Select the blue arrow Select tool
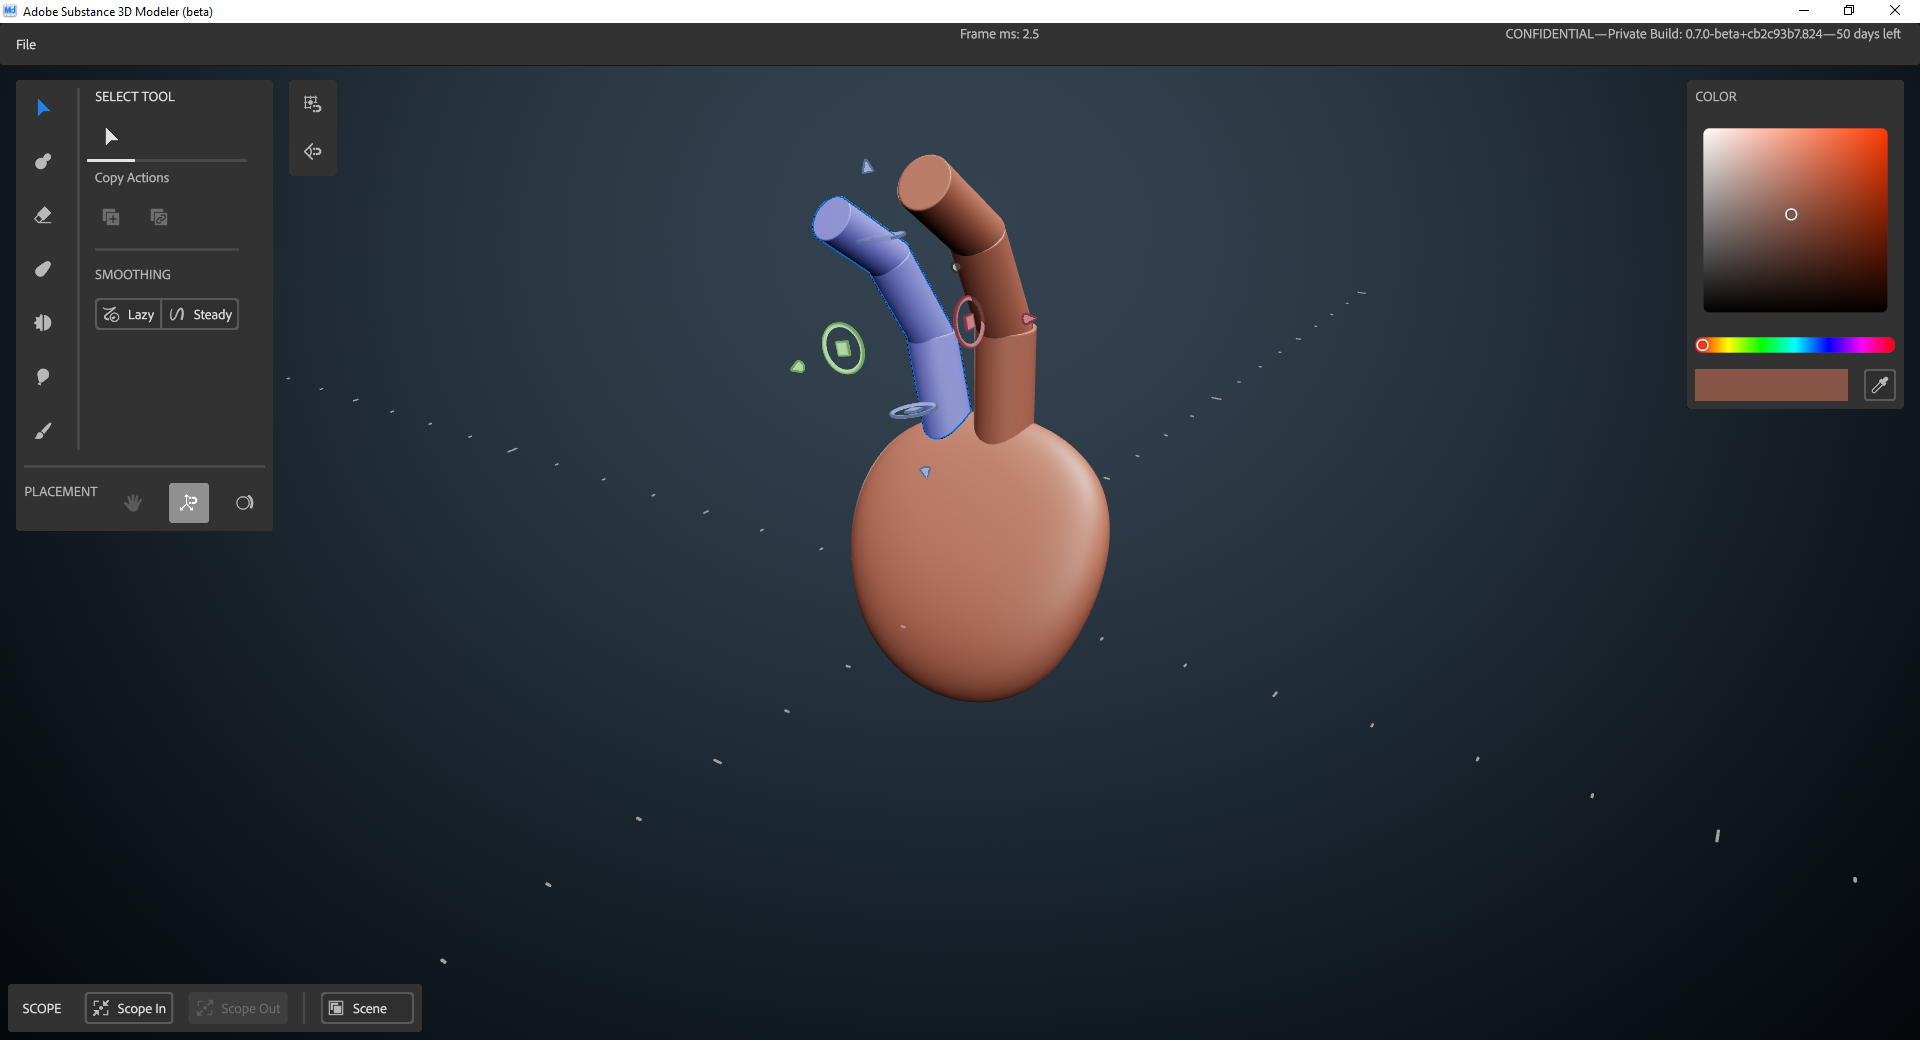 43,107
